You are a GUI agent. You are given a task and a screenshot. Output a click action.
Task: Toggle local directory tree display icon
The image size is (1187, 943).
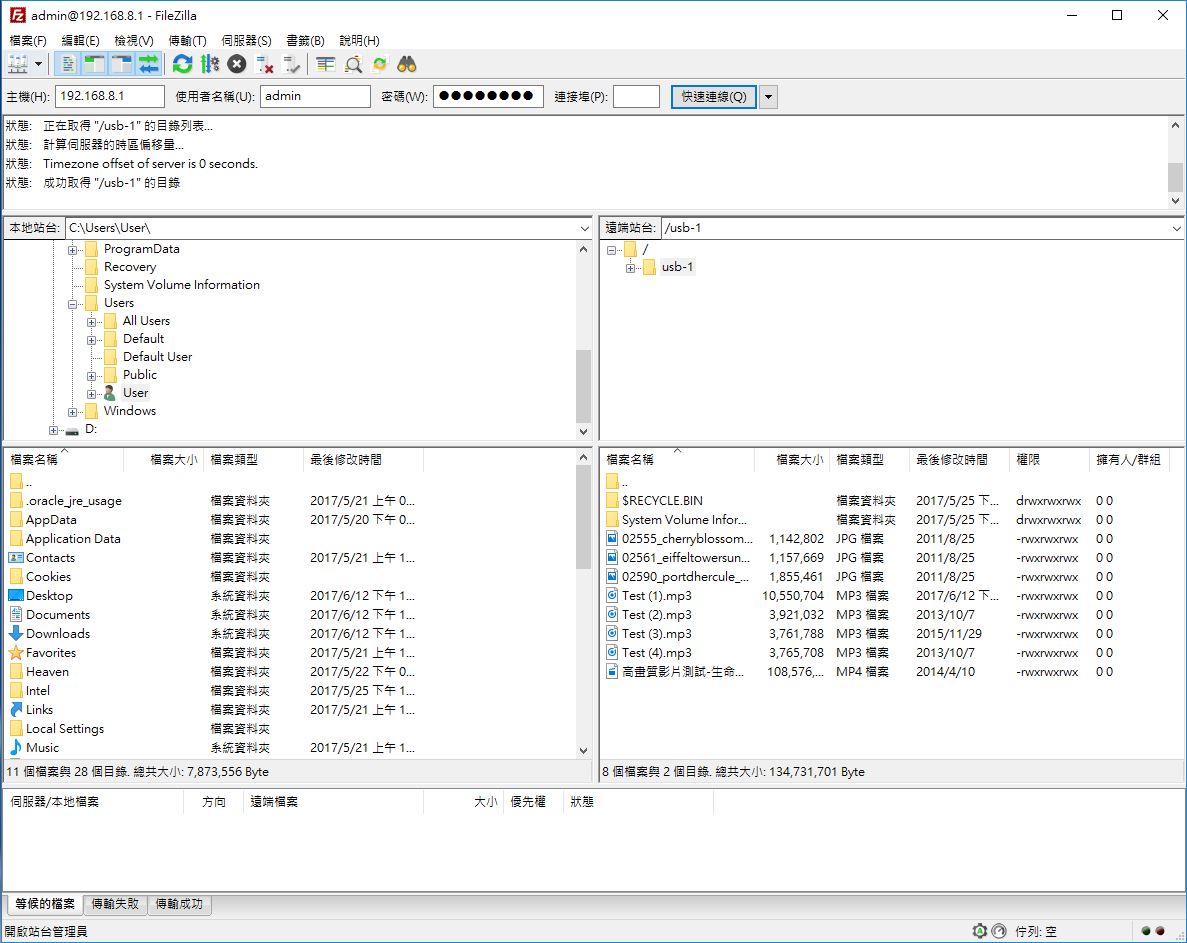tap(95, 64)
